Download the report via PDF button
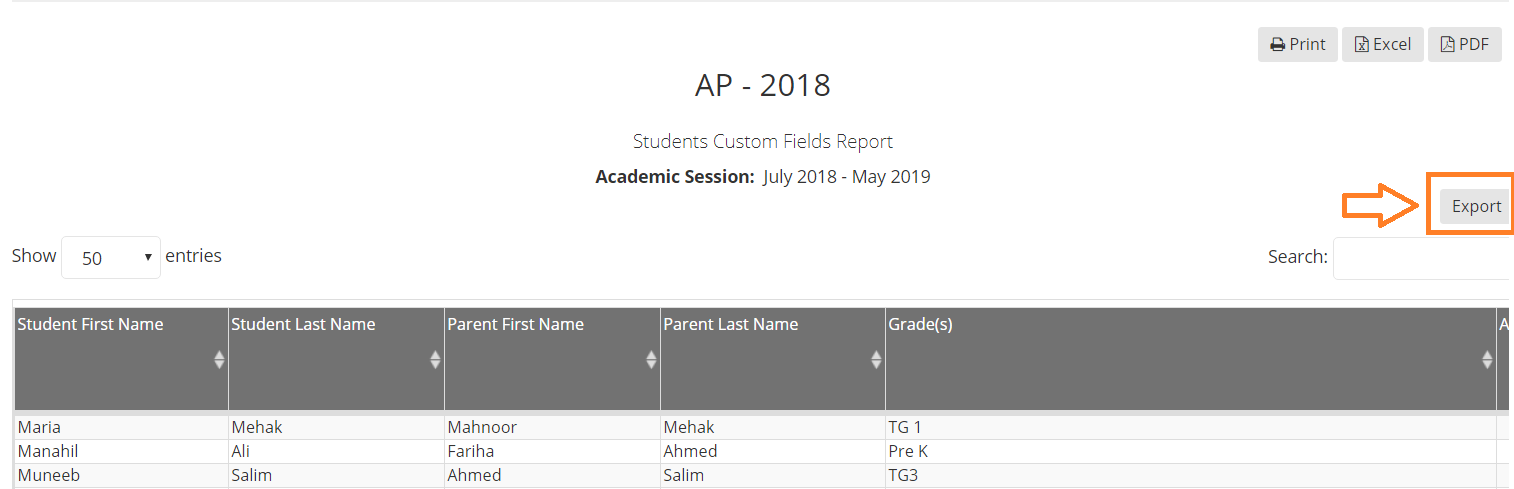Viewport: 1514px width, 489px height. (x=1464, y=44)
